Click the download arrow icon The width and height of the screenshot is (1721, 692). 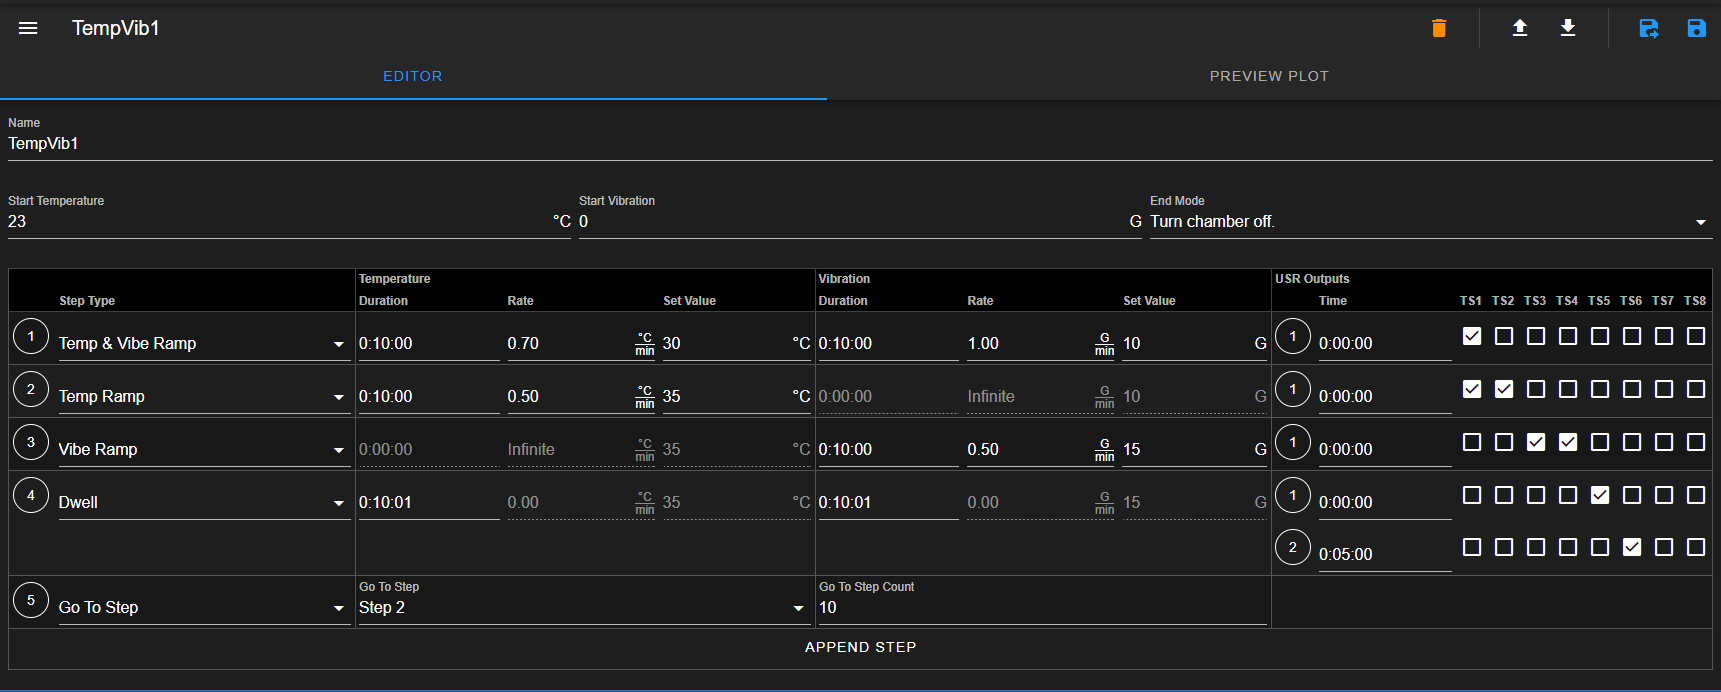pyautogui.click(x=1568, y=28)
